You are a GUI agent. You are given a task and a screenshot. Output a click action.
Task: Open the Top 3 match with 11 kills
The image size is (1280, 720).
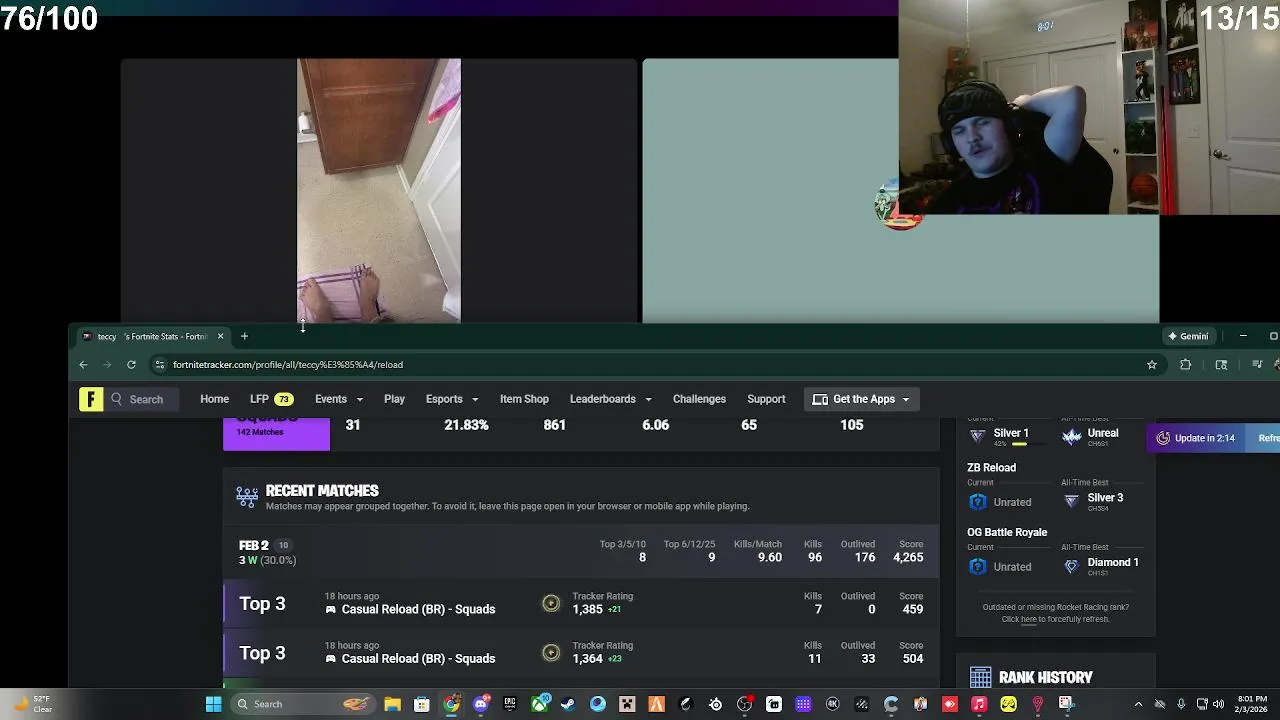pos(581,653)
